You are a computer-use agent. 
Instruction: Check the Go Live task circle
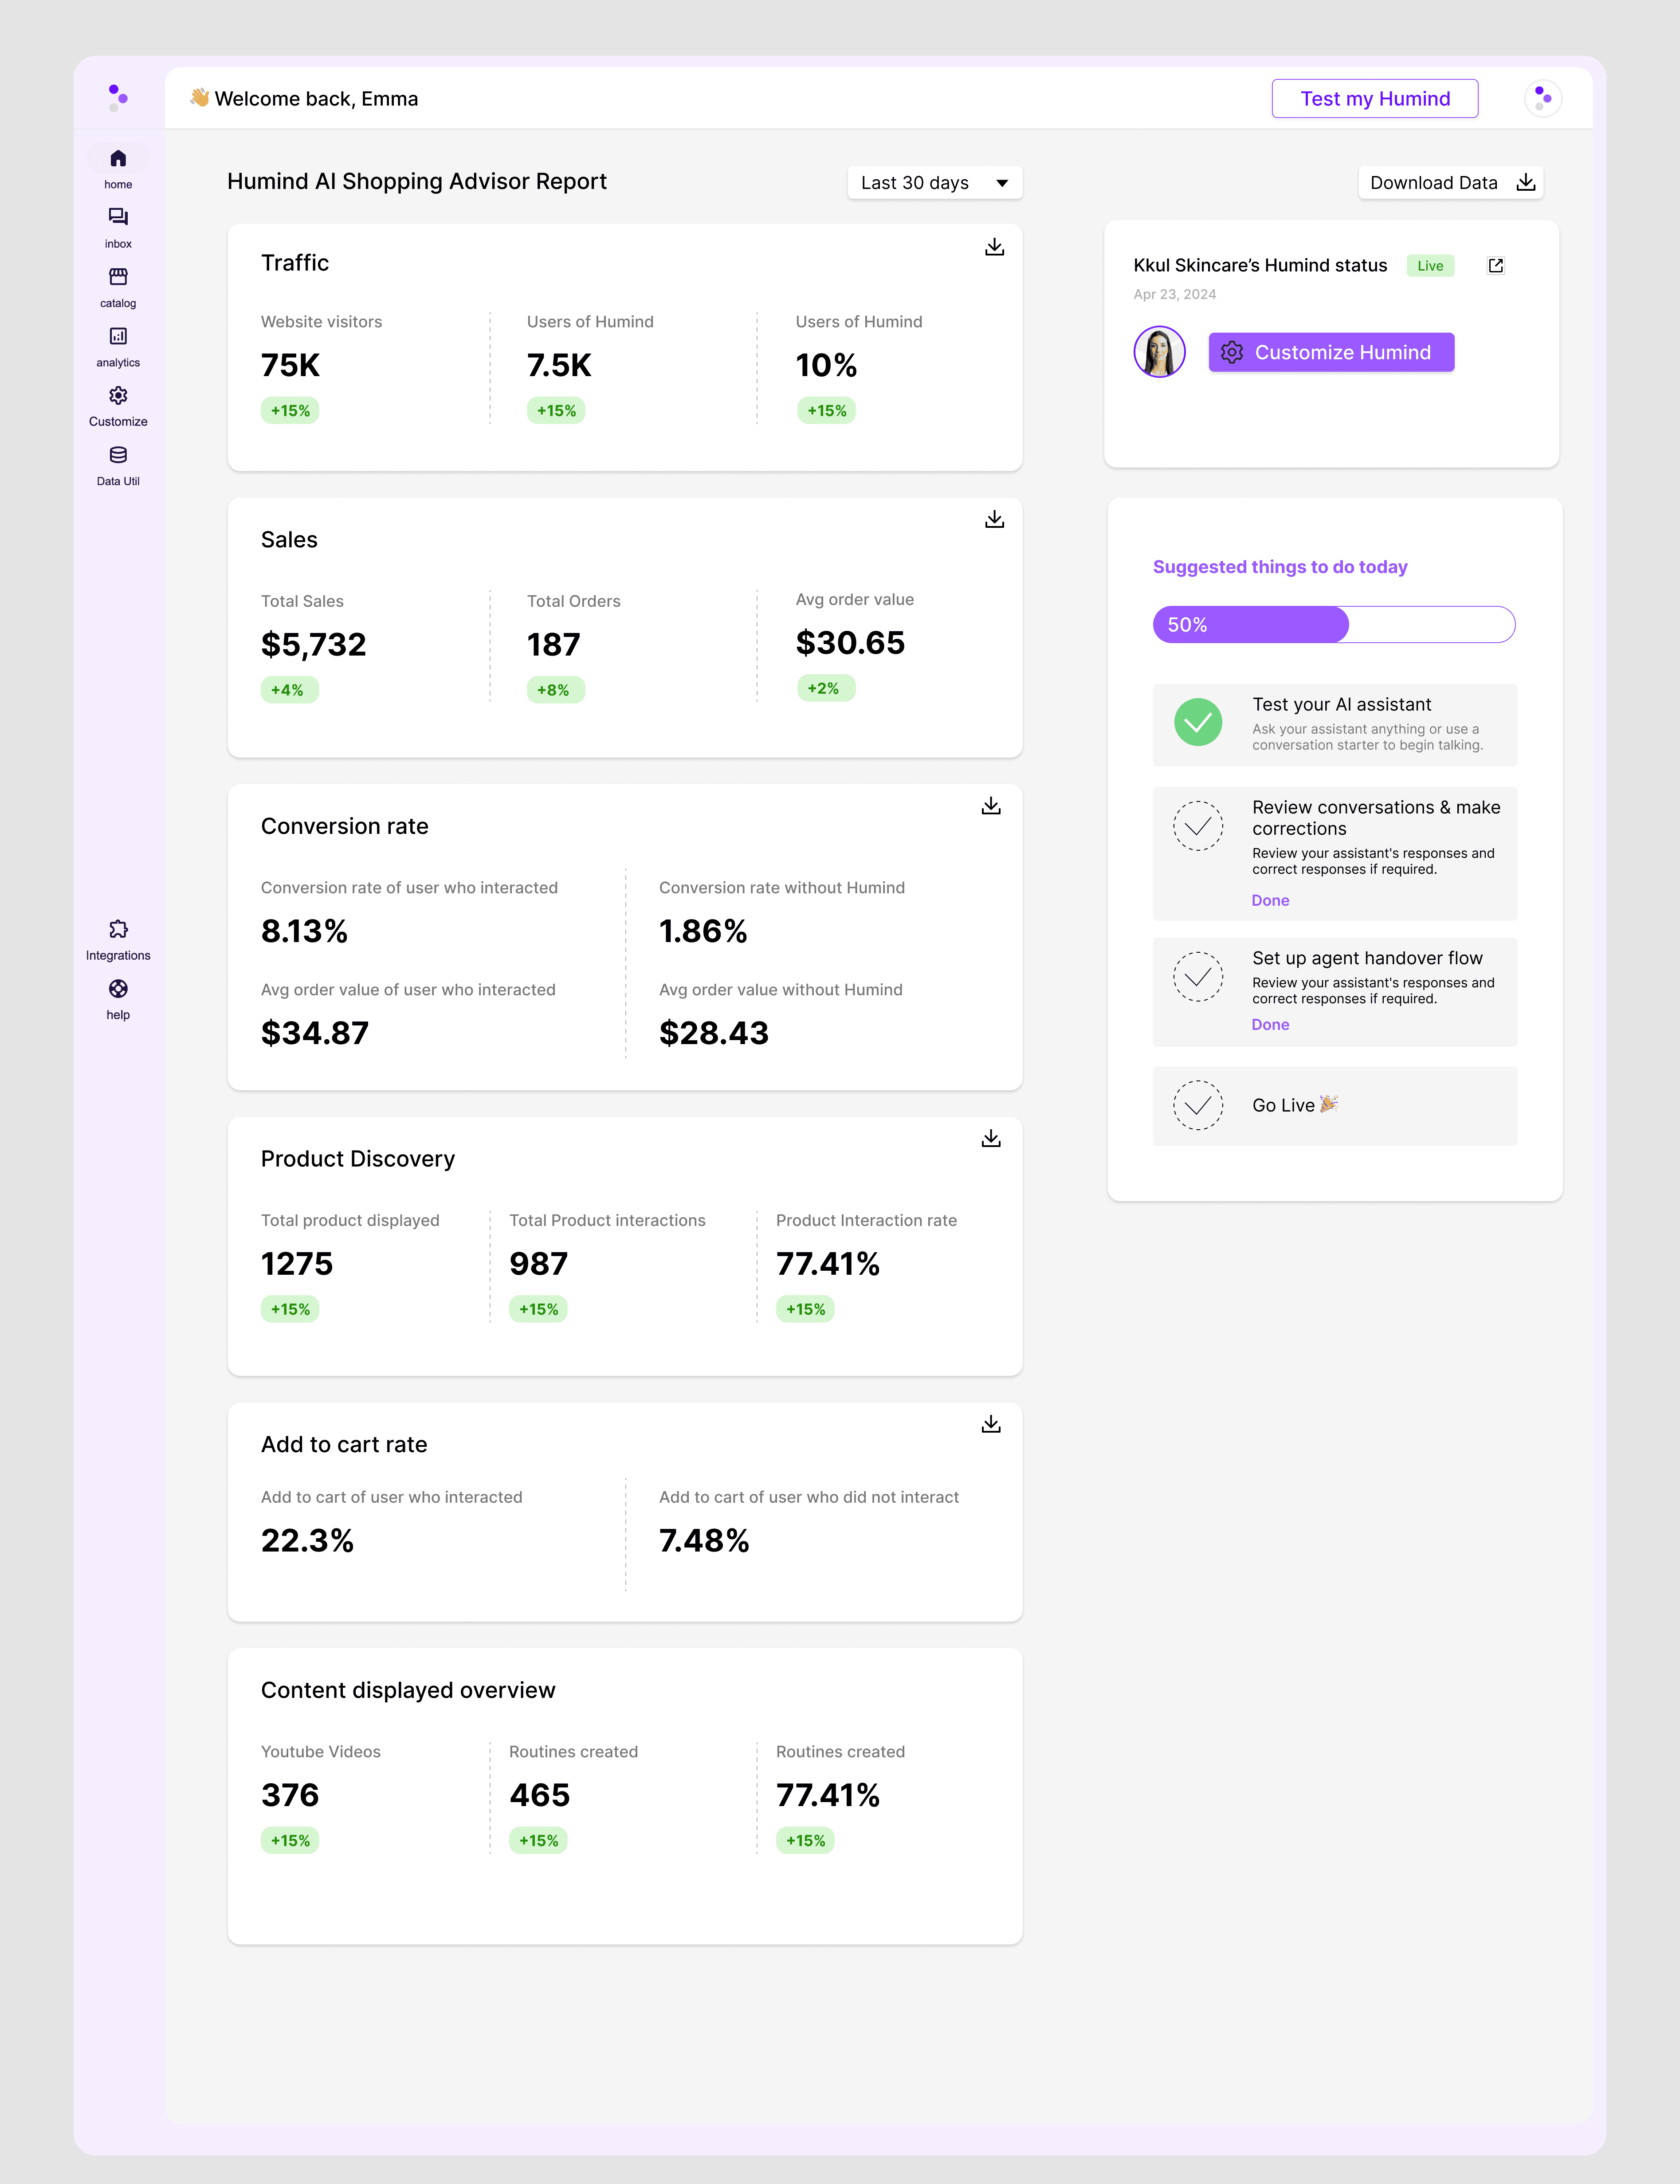[1198, 1105]
